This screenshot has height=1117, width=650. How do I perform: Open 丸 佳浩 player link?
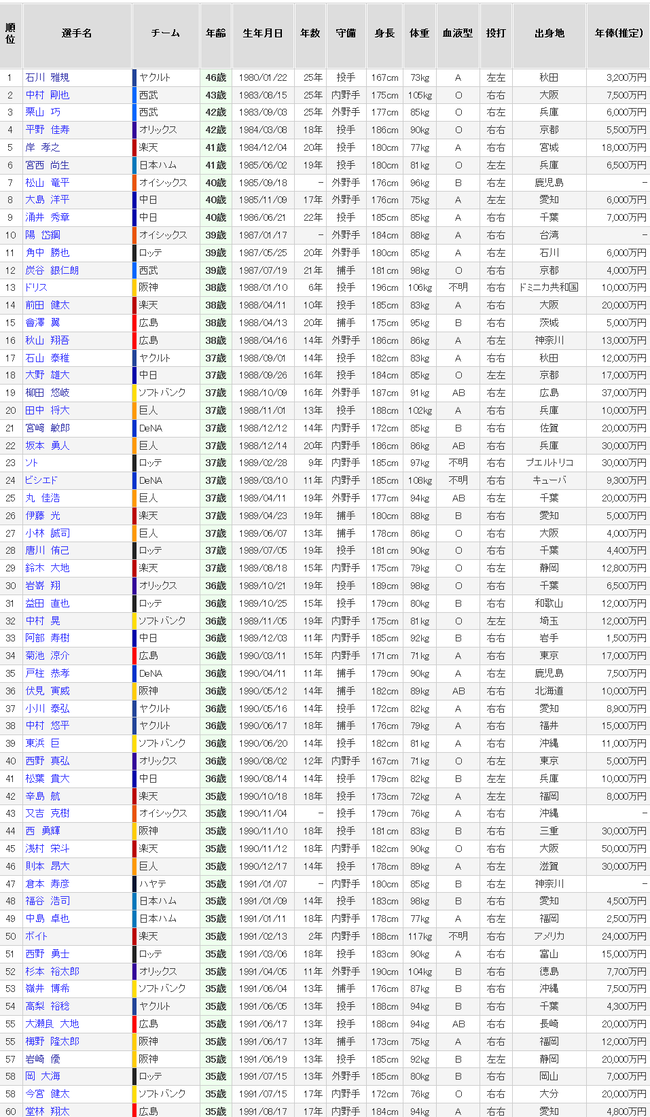coord(43,498)
